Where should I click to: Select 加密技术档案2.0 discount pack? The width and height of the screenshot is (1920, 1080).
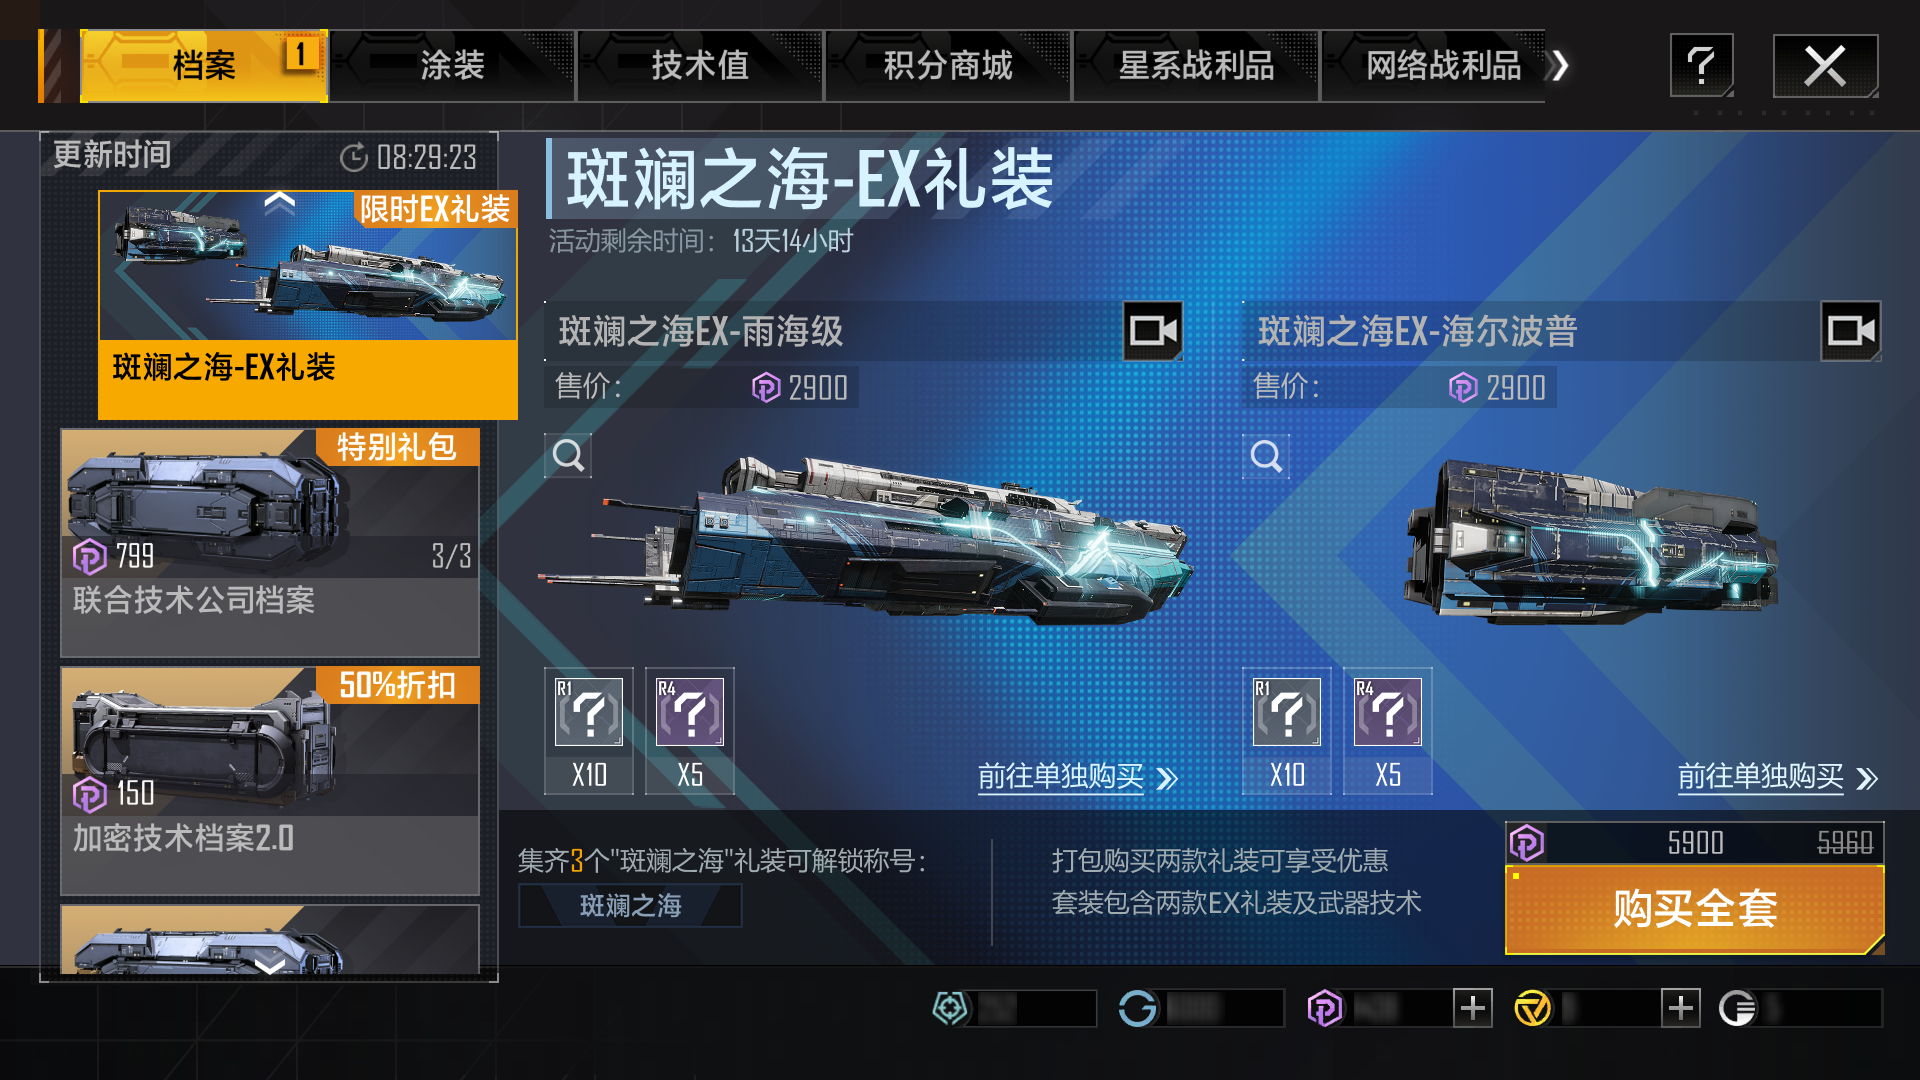point(270,781)
